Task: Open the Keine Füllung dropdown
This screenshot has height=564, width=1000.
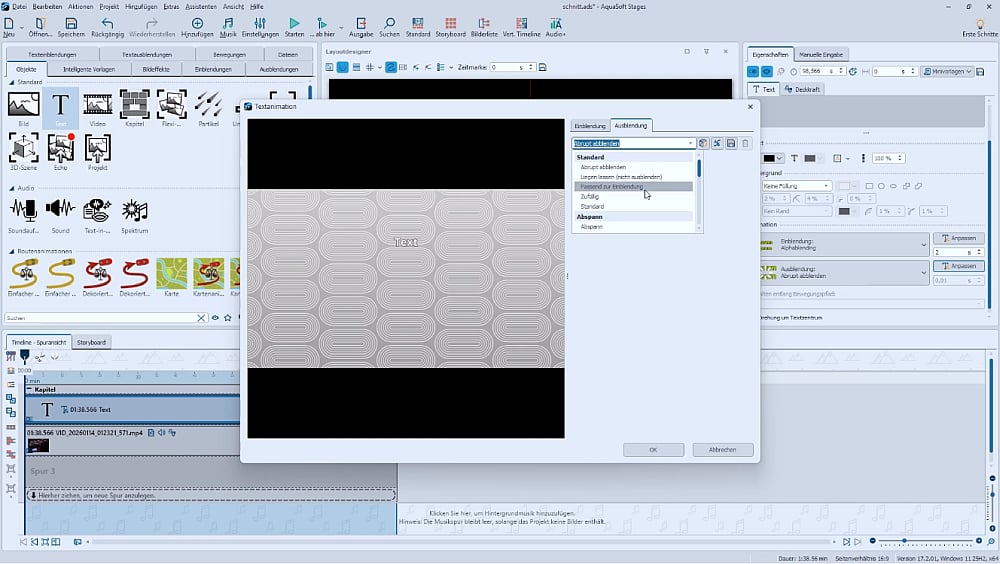Action: coord(796,186)
